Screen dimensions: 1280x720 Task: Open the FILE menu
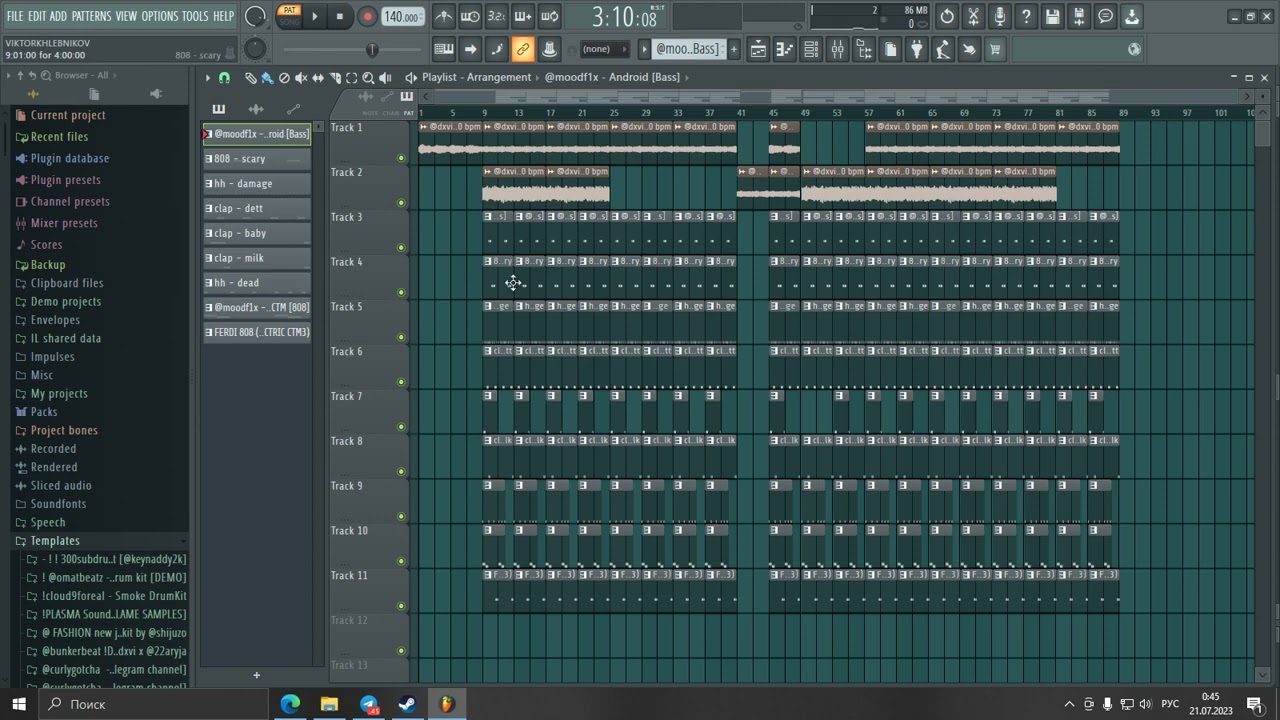(15, 16)
